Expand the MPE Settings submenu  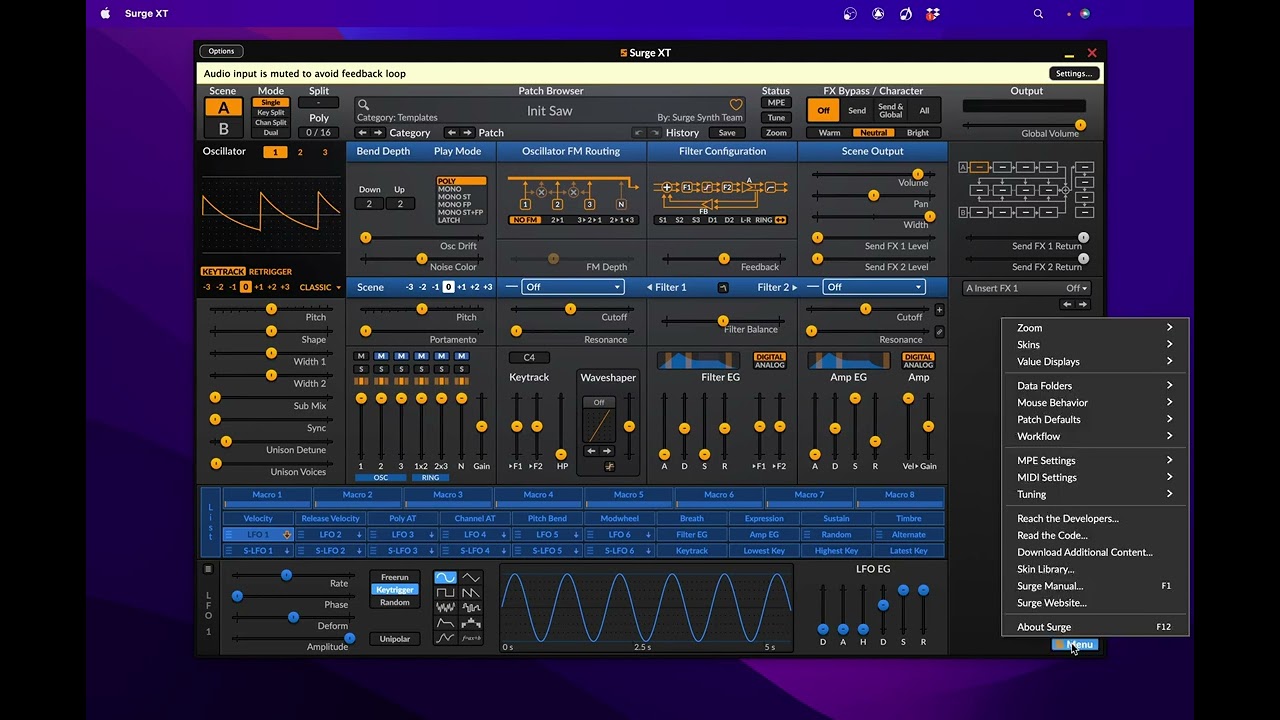click(1095, 461)
